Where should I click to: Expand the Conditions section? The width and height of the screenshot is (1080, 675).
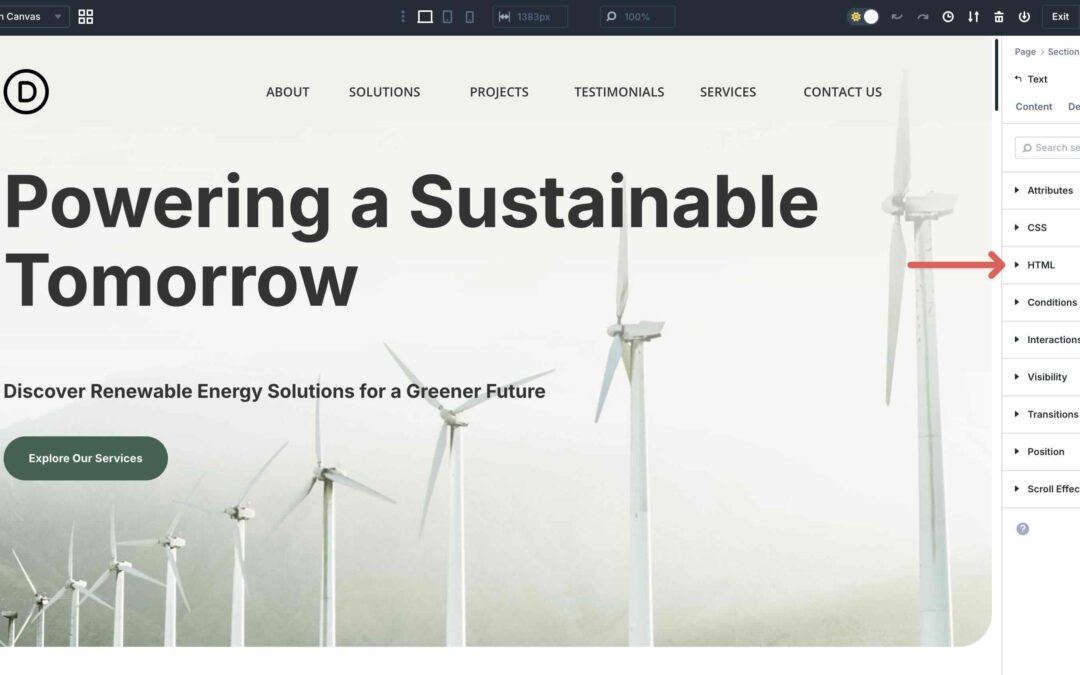click(1046, 302)
